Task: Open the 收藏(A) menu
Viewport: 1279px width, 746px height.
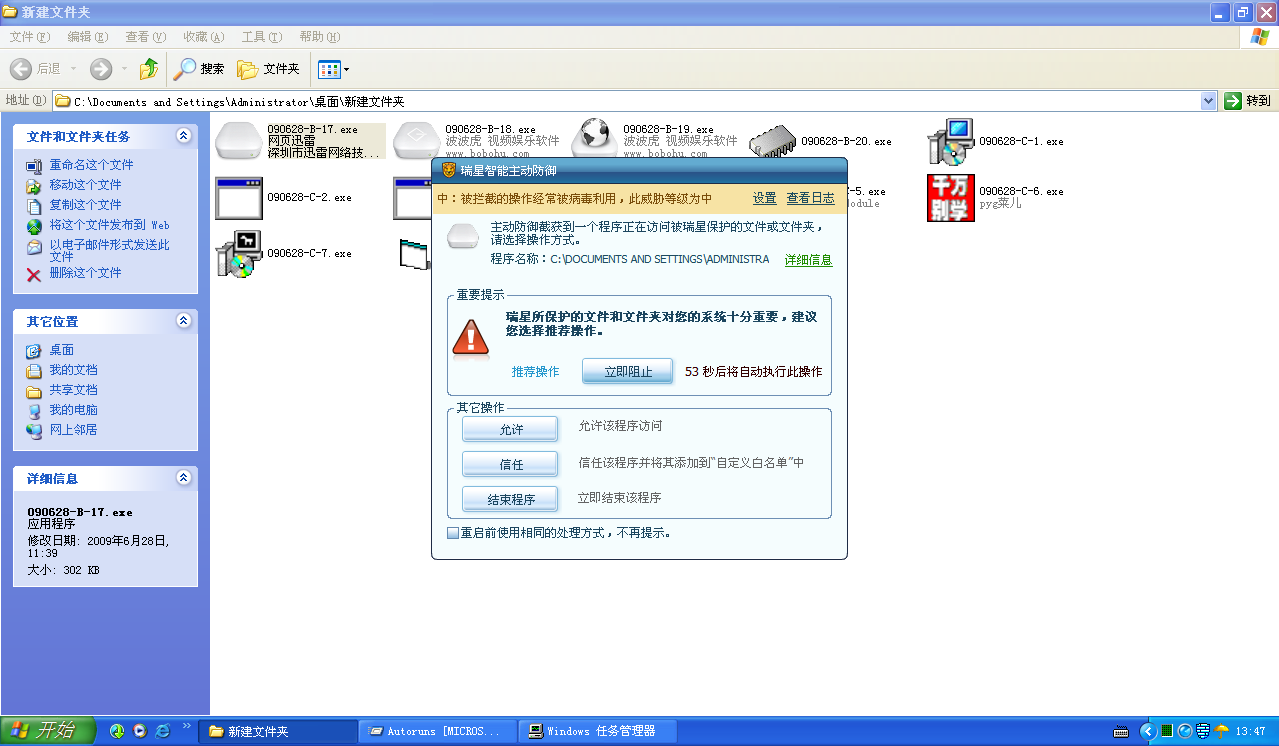Action: (x=203, y=37)
